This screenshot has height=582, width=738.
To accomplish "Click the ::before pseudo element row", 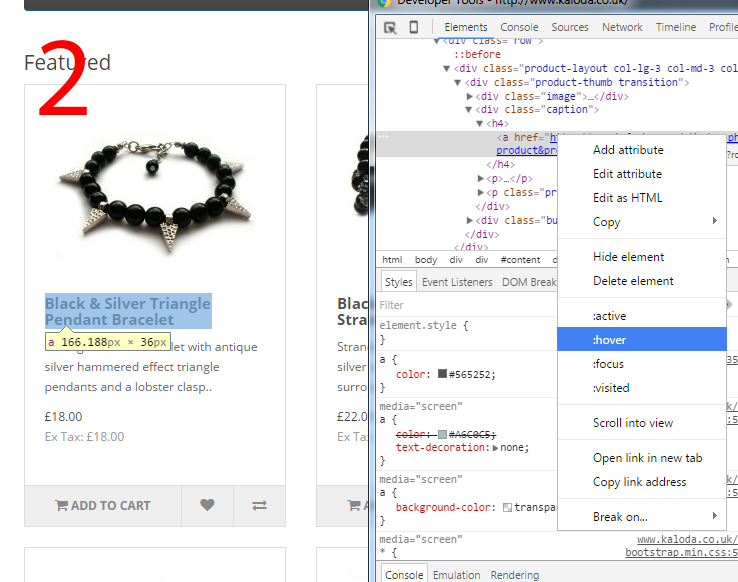I will (477, 55).
